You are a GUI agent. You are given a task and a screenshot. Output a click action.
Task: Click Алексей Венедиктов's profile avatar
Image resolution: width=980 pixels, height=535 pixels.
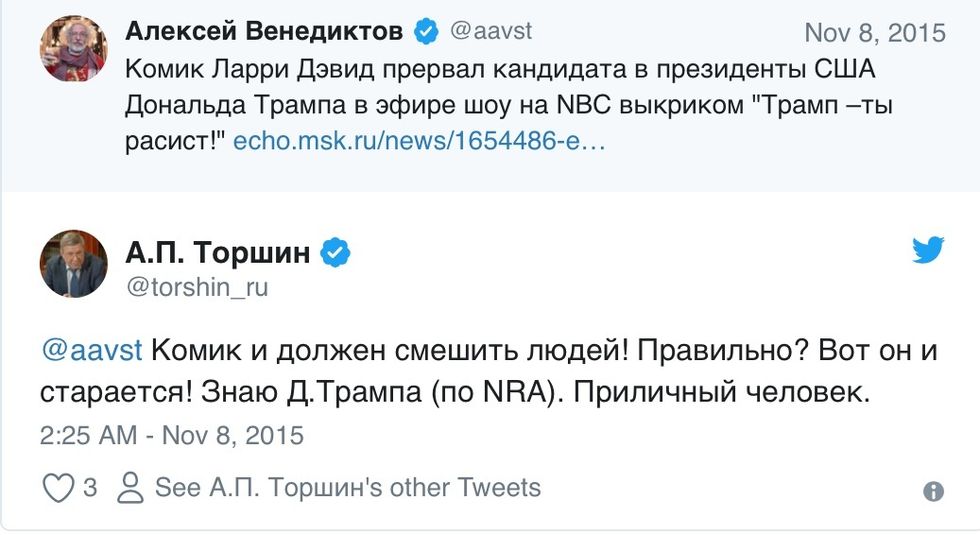(72, 48)
